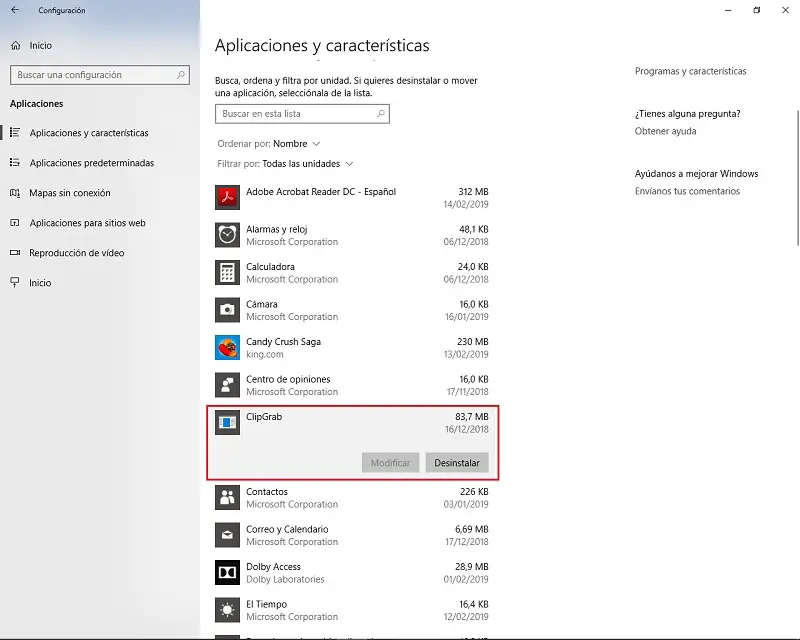Open the home icon next to Inicio
Screen dimensions: 800x640
click(16, 45)
